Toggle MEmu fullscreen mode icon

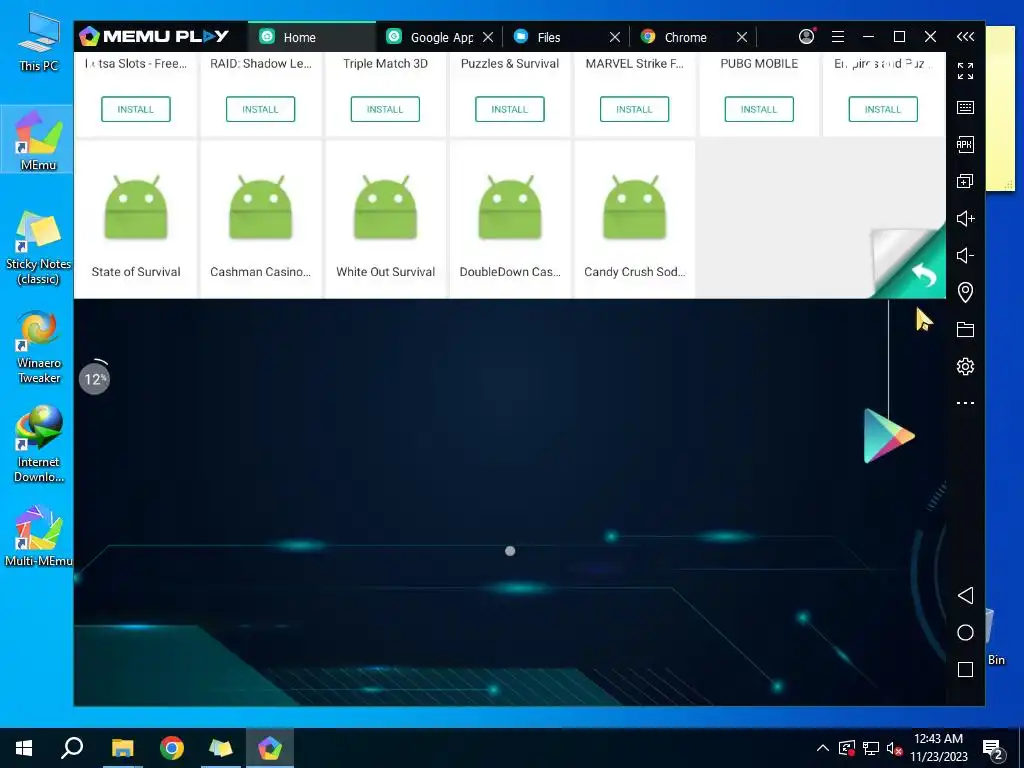tap(965, 71)
